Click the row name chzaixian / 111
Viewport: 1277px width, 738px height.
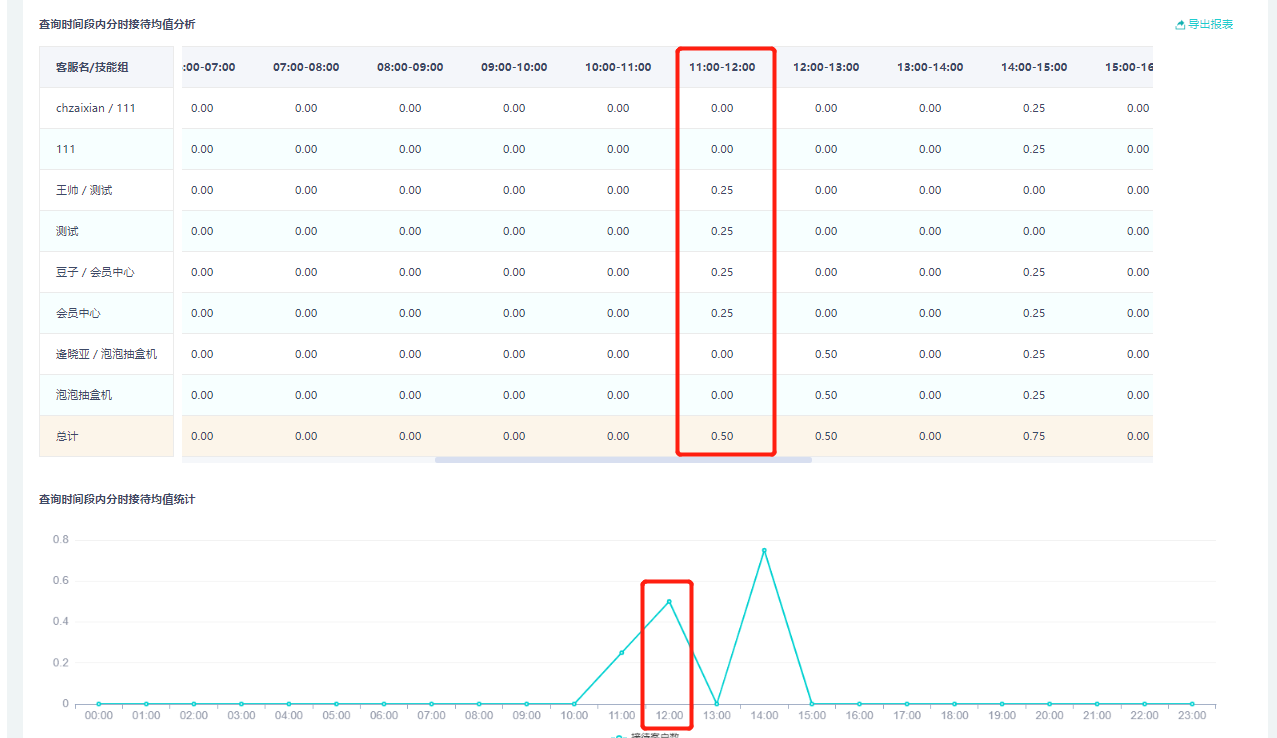click(x=96, y=108)
